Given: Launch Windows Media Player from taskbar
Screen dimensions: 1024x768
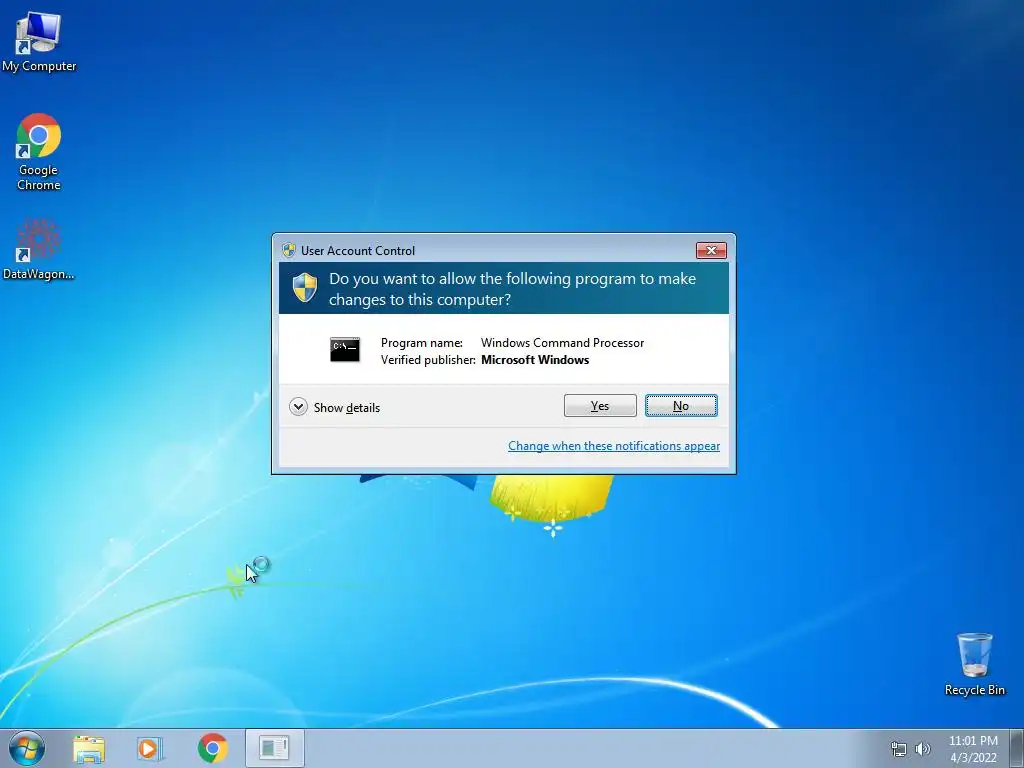Looking at the screenshot, I should pyautogui.click(x=150, y=749).
